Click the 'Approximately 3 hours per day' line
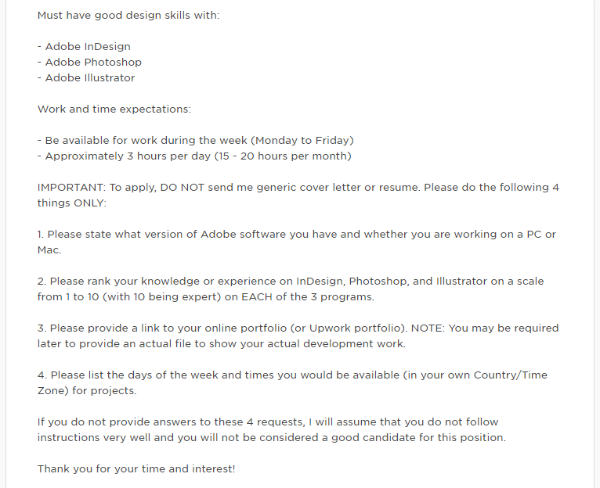The image size is (600, 488). pos(194,156)
